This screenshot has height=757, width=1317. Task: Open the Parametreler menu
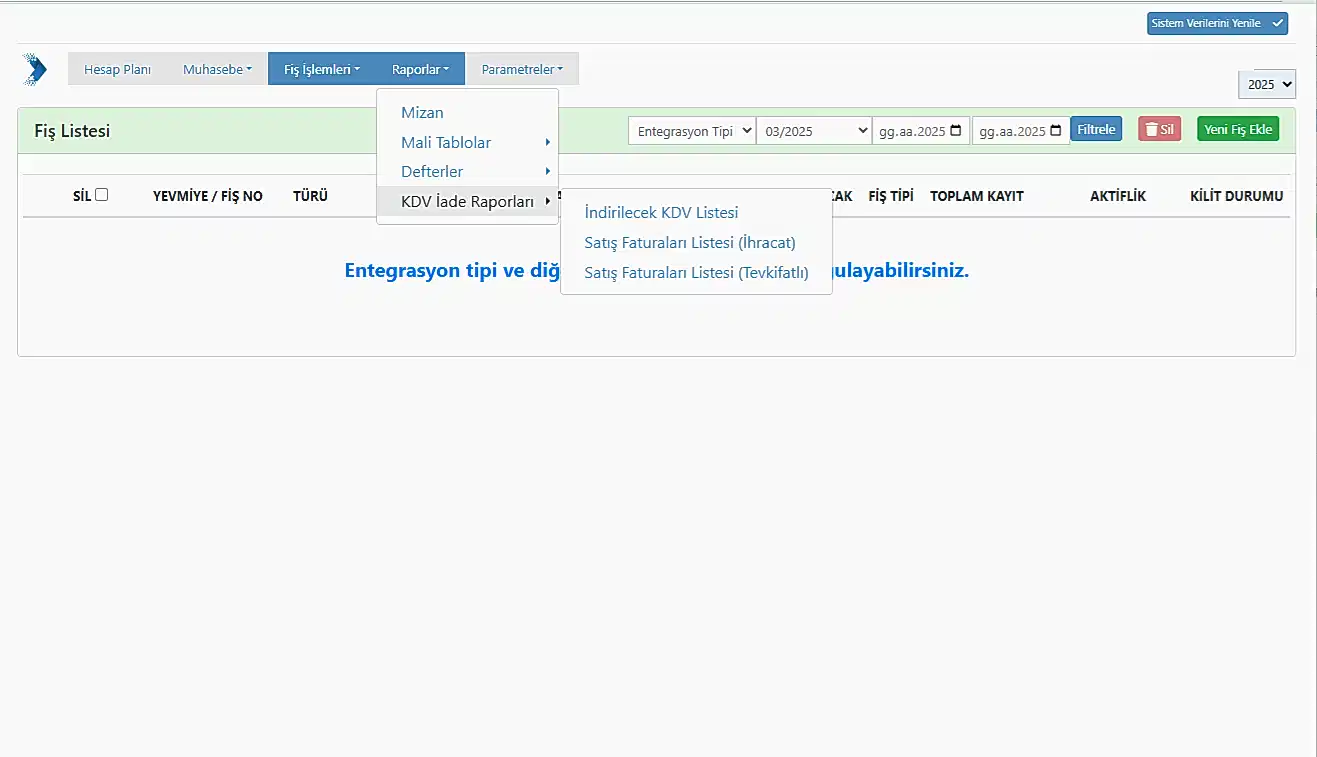pos(522,69)
